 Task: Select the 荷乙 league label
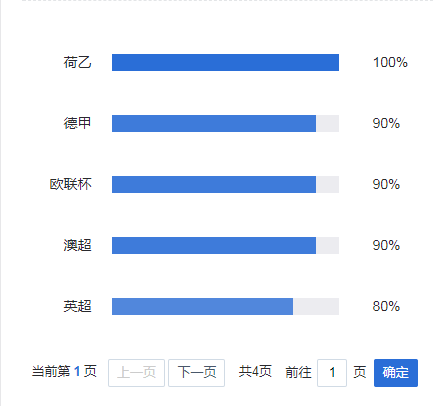pos(77,62)
